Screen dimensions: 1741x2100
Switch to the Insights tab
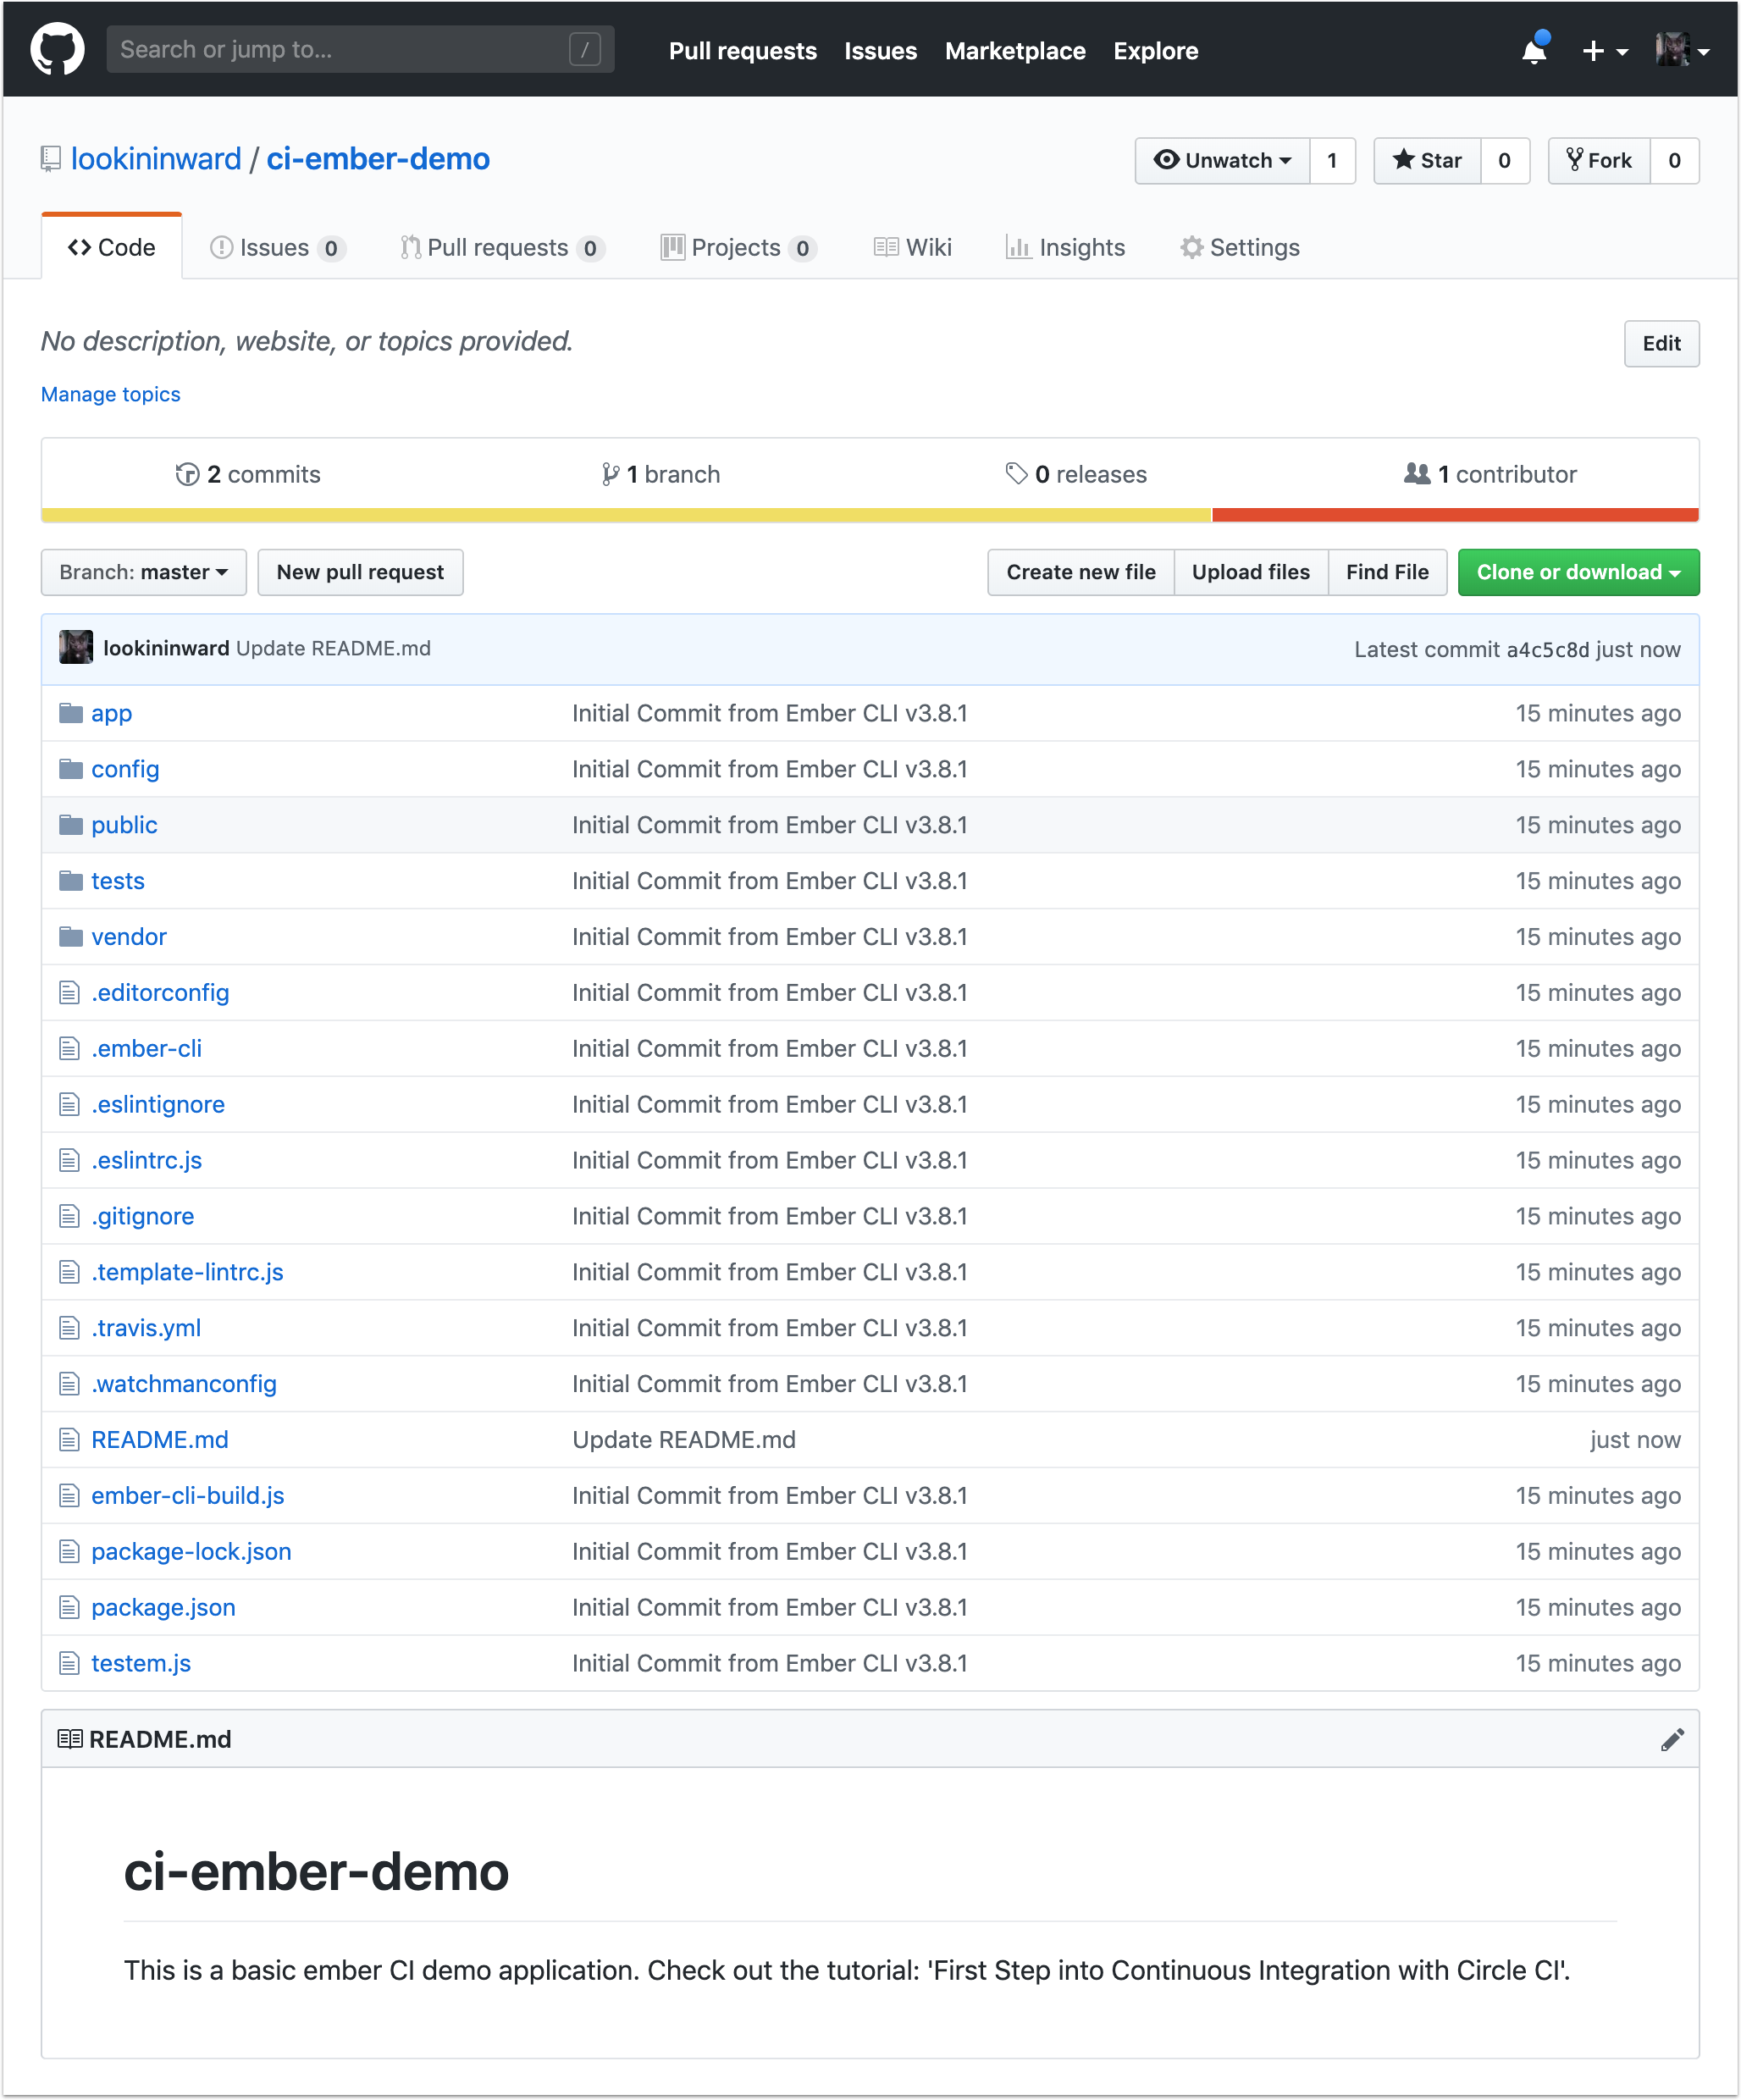click(x=1065, y=247)
